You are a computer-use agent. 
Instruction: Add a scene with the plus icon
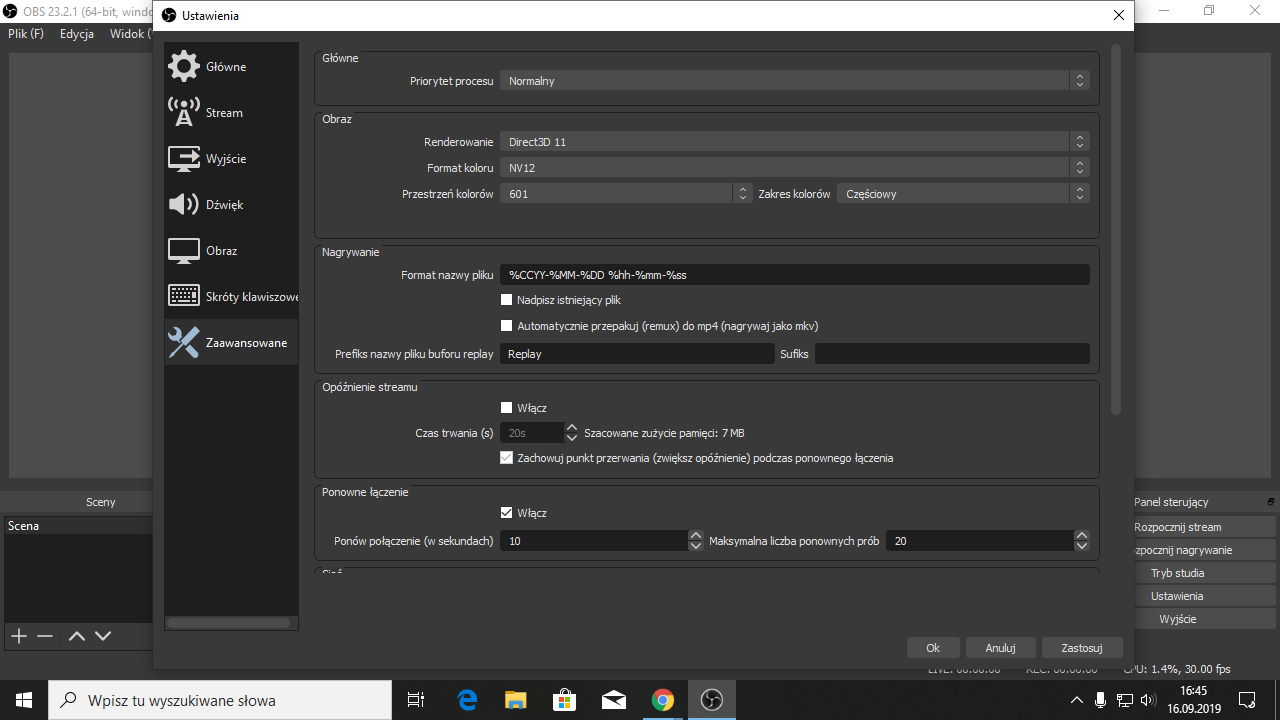tap(18, 636)
